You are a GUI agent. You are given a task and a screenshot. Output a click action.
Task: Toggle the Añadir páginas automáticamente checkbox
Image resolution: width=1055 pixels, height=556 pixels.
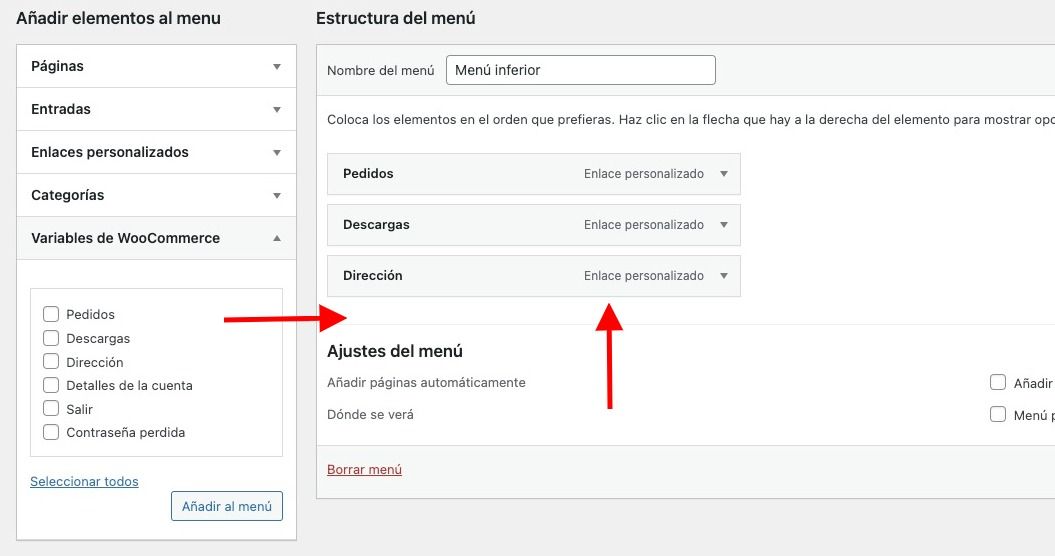998,382
